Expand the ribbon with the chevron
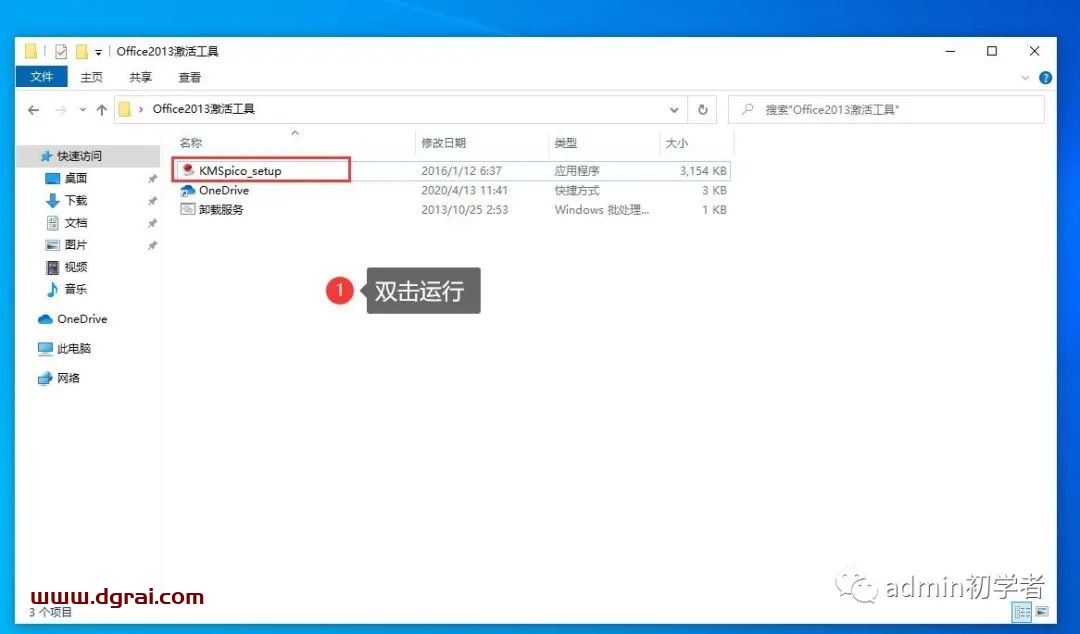 pyautogui.click(x=1025, y=77)
